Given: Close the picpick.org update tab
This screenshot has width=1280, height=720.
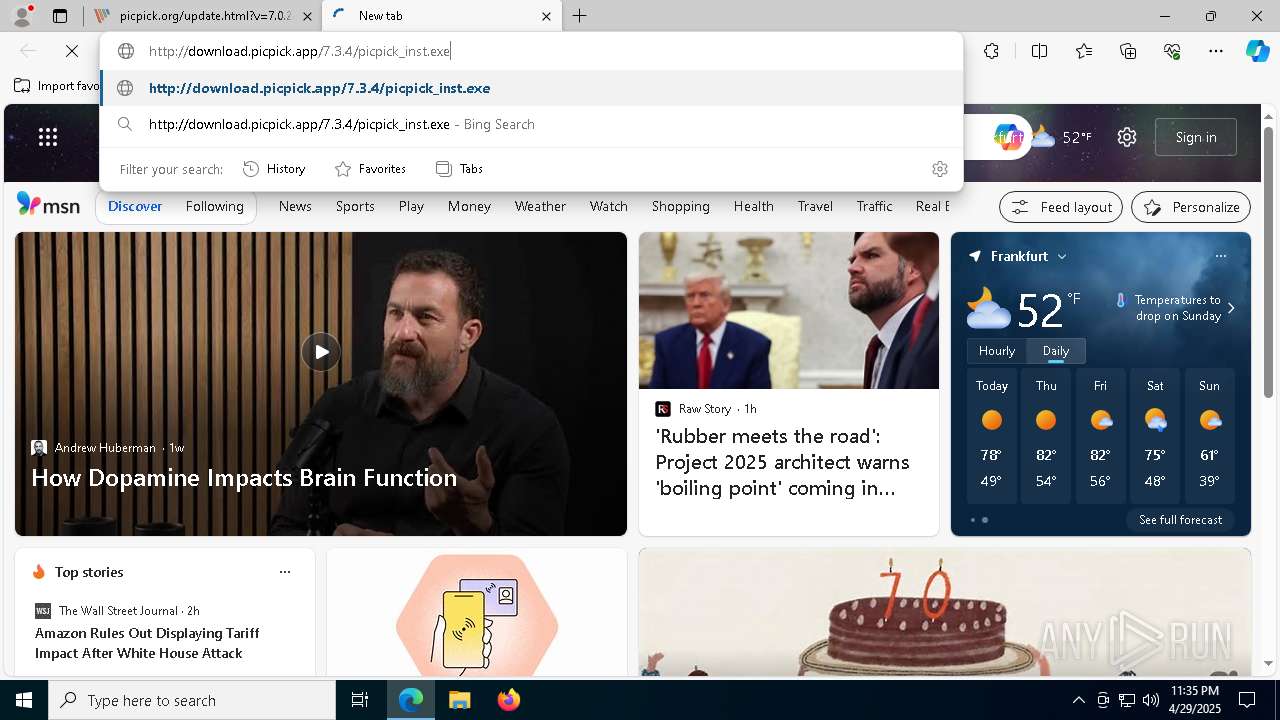Looking at the screenshot, I should coord(307,16).
